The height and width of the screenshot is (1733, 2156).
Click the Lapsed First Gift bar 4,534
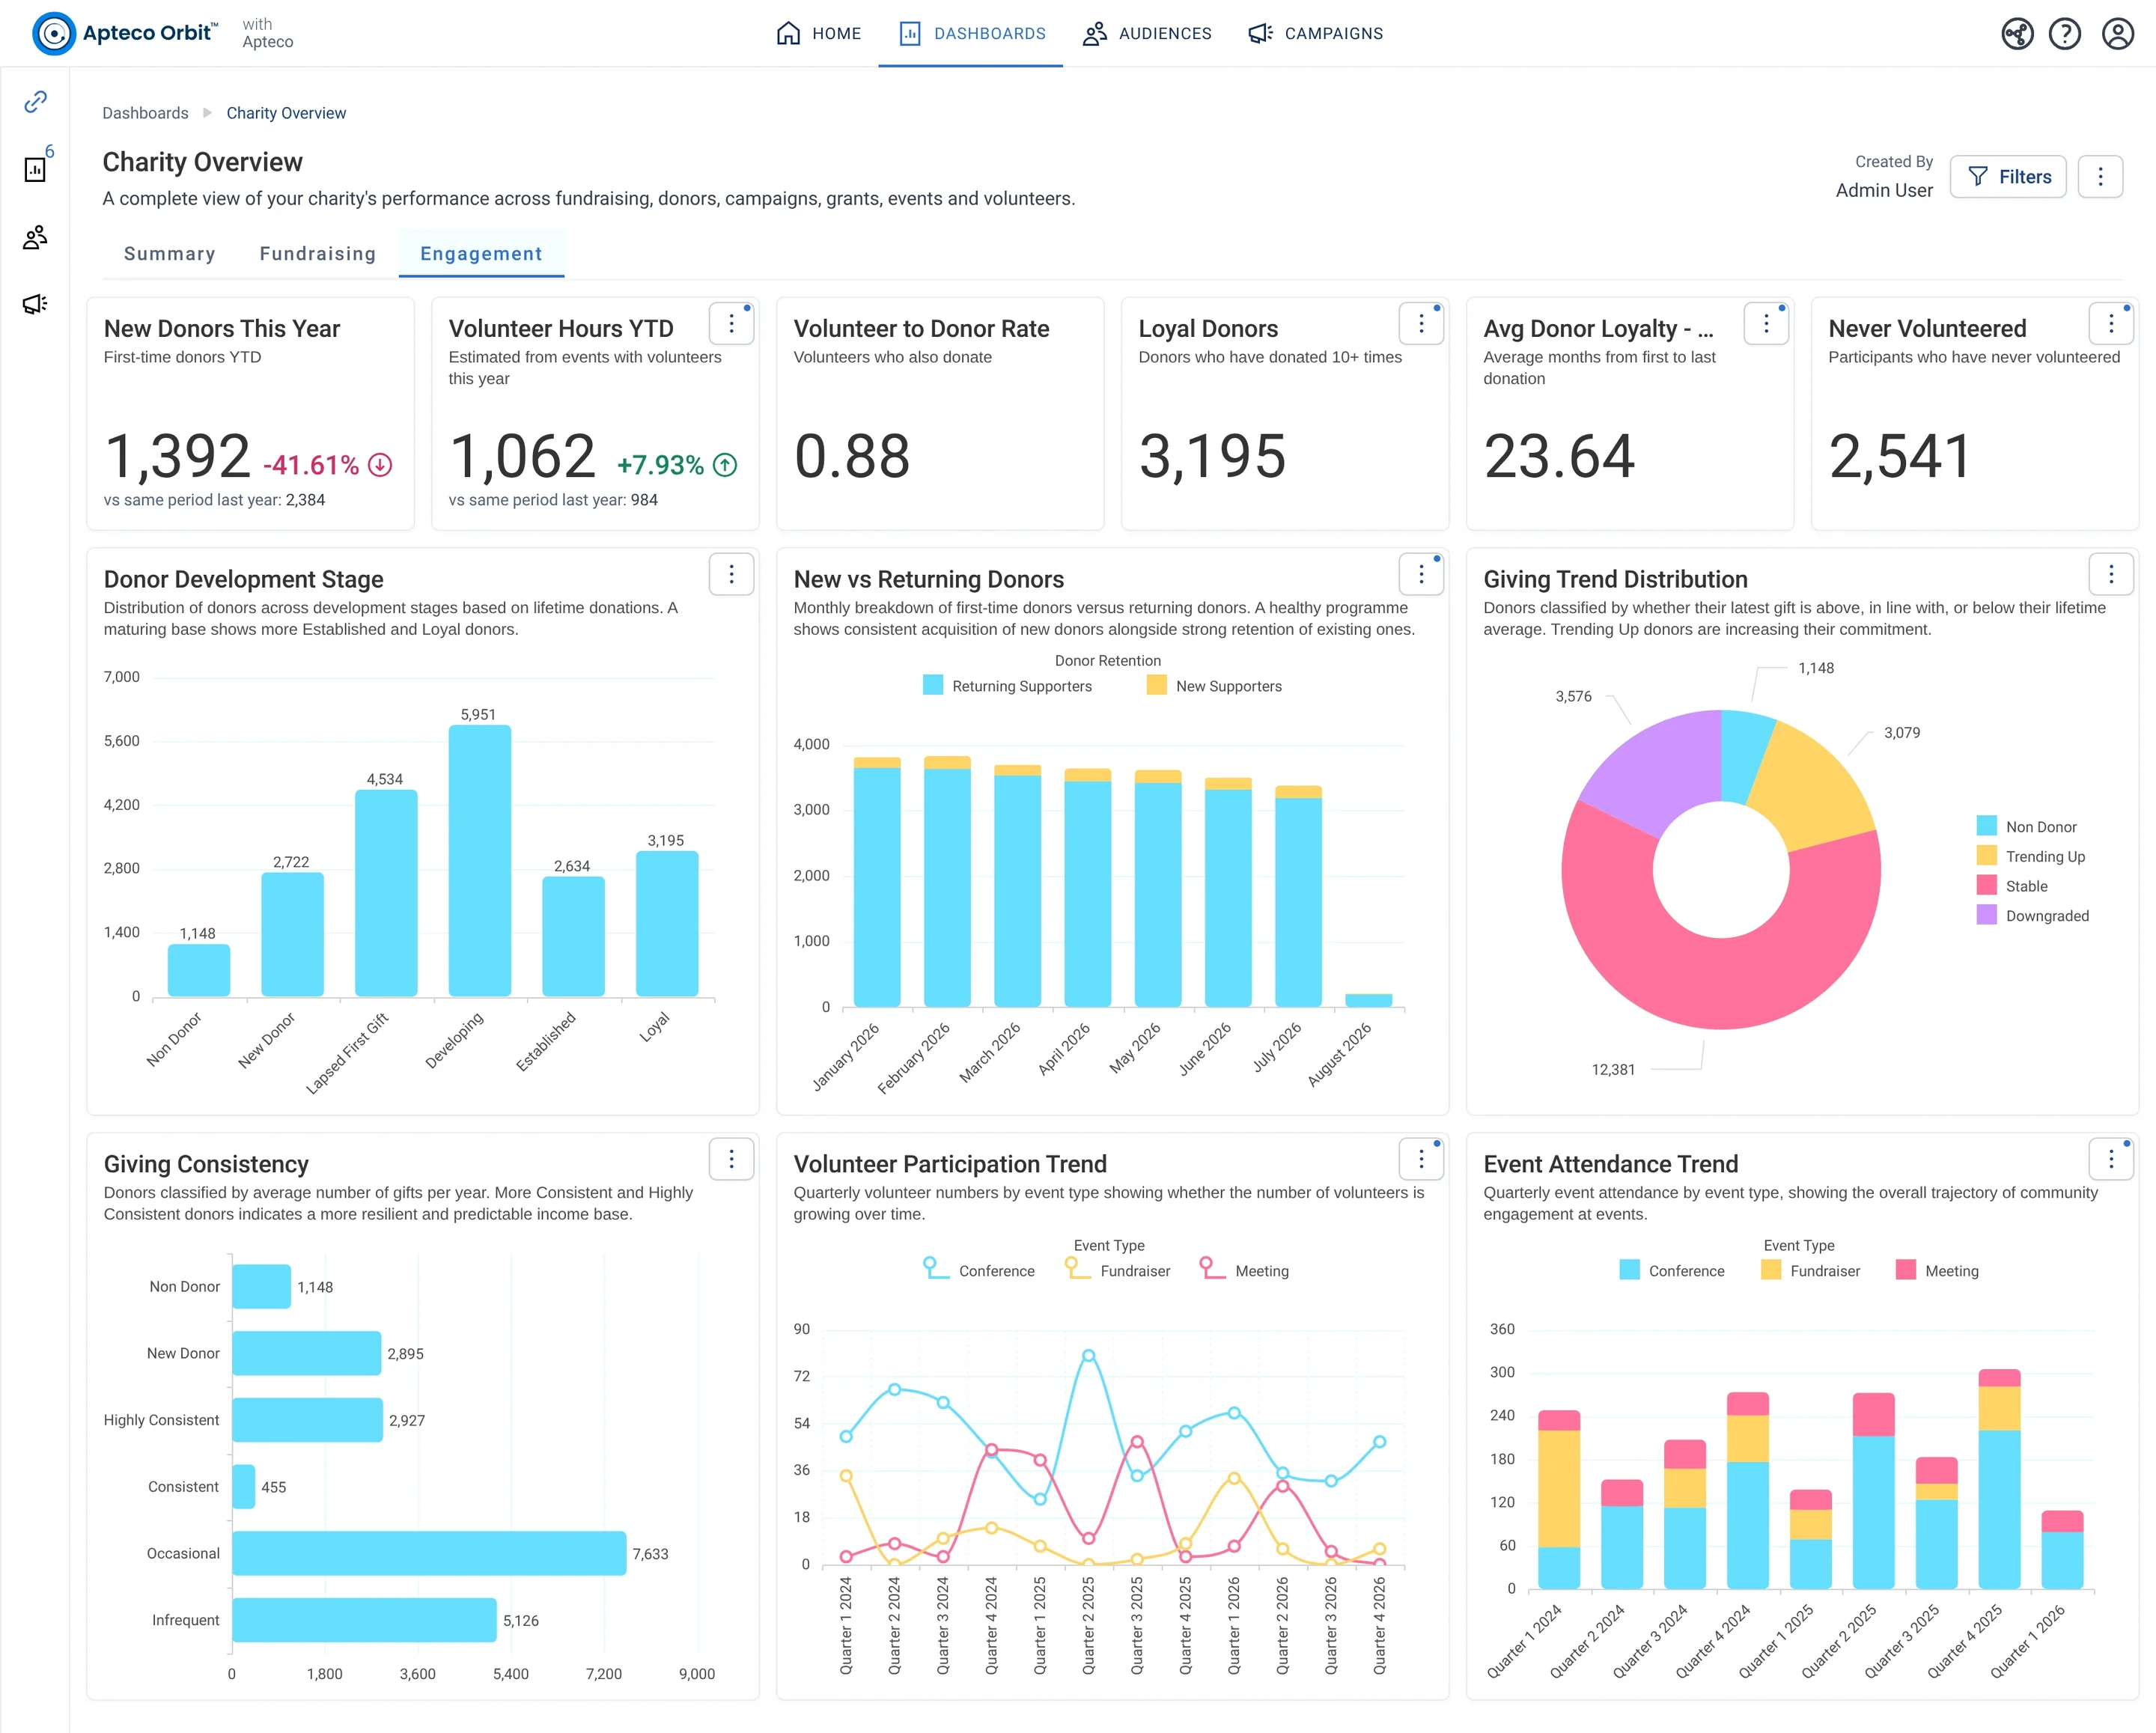point(386,893)
